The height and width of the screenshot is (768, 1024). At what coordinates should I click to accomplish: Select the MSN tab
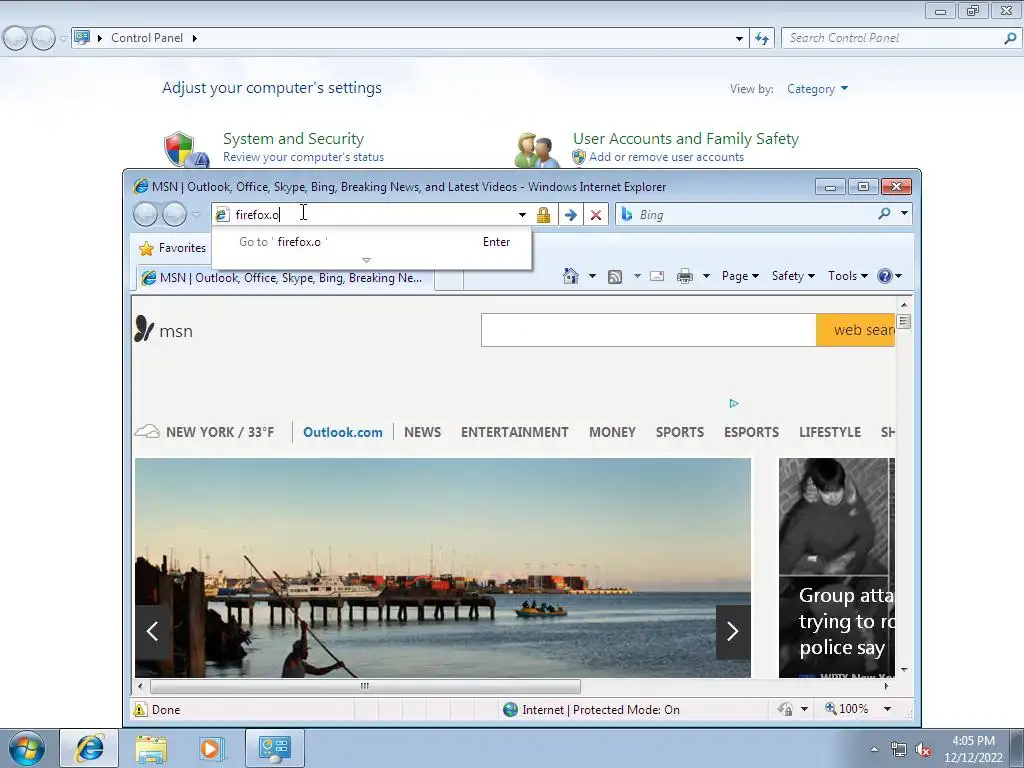[x=285, y=278]
